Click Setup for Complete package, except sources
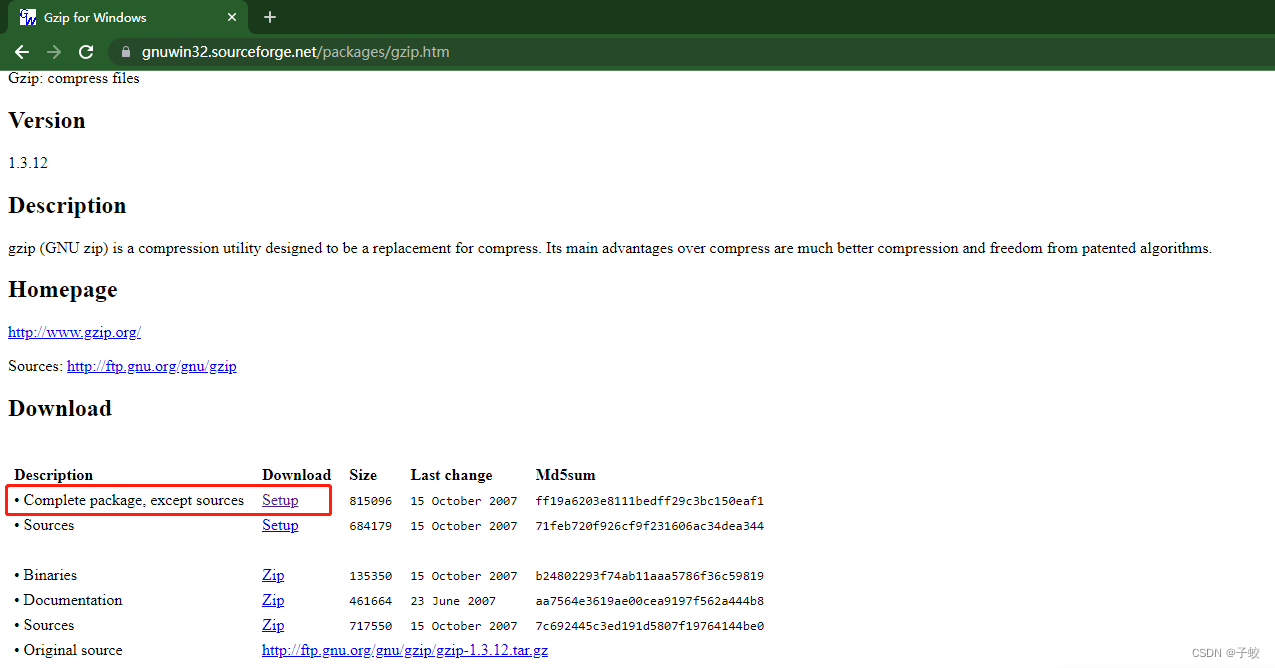Image resolution: width=1275 pixels, height=668 pixels. 280,500
